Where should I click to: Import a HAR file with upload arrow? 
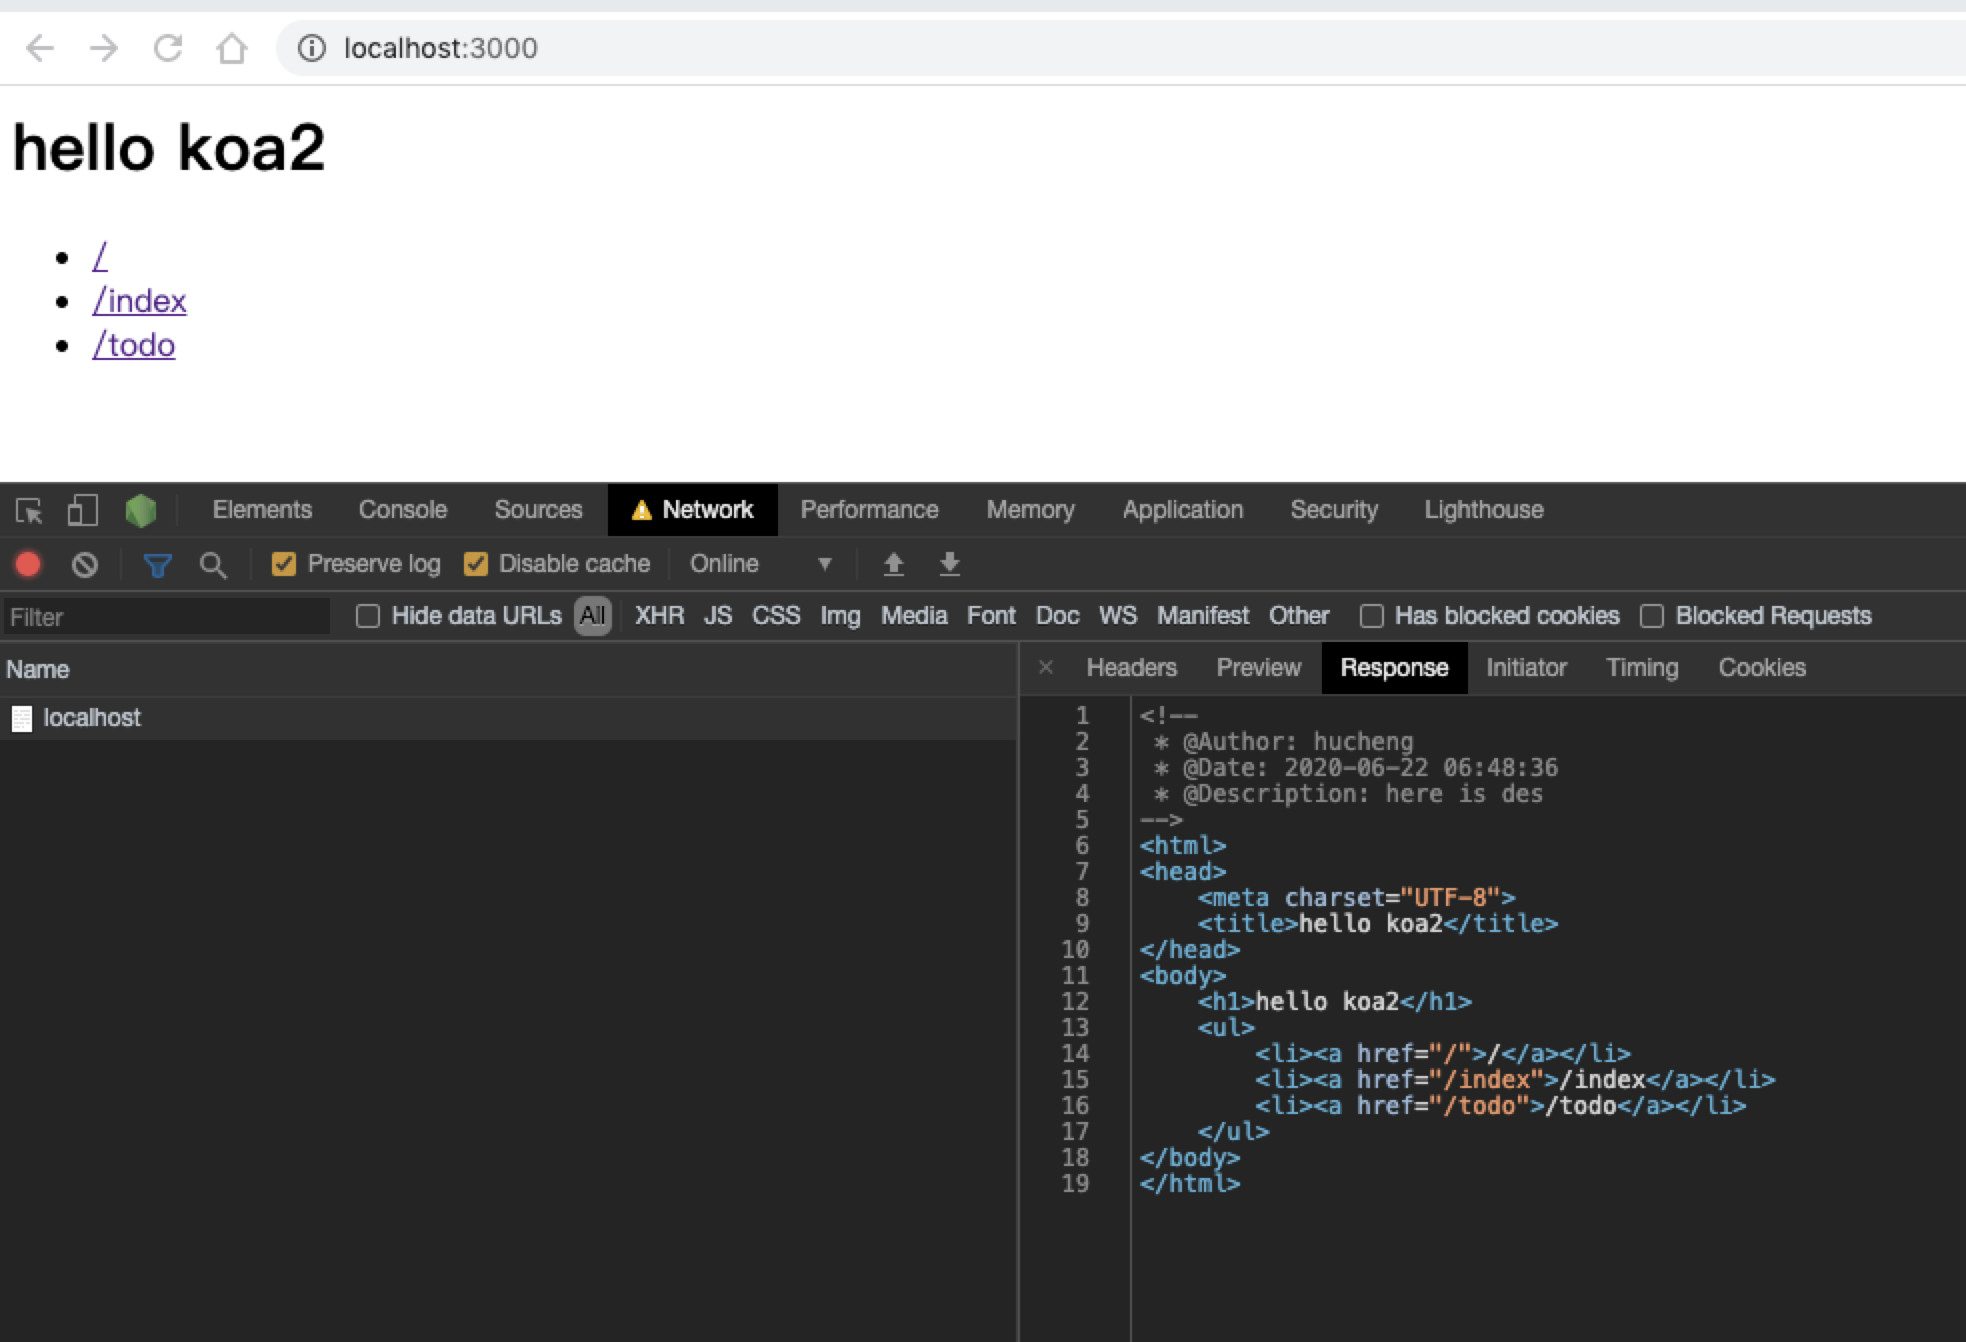click(x=894, y=565)
